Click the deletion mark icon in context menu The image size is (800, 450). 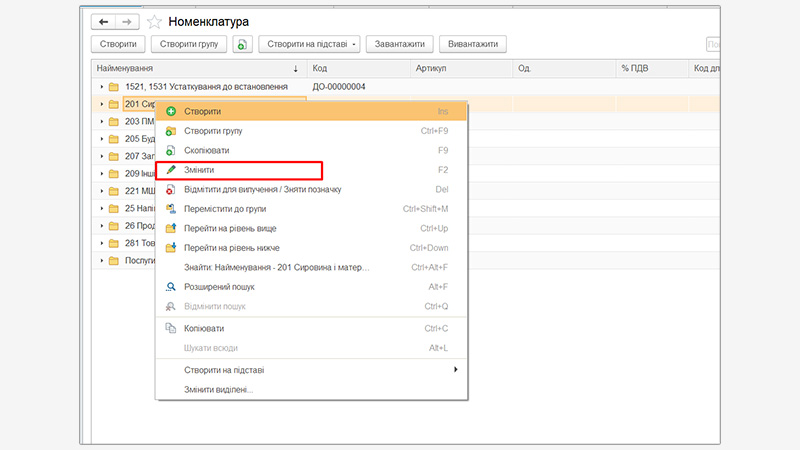tap(171, 189)
